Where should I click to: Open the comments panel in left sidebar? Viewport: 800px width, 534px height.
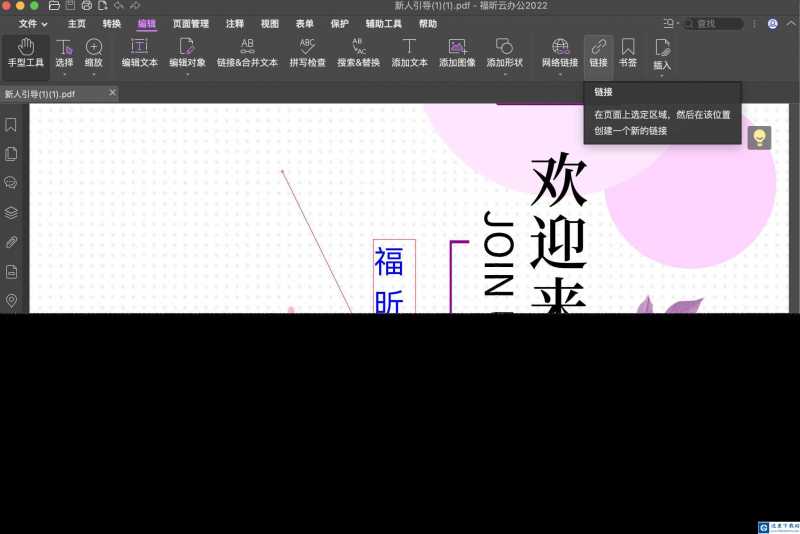click(11, 183)
